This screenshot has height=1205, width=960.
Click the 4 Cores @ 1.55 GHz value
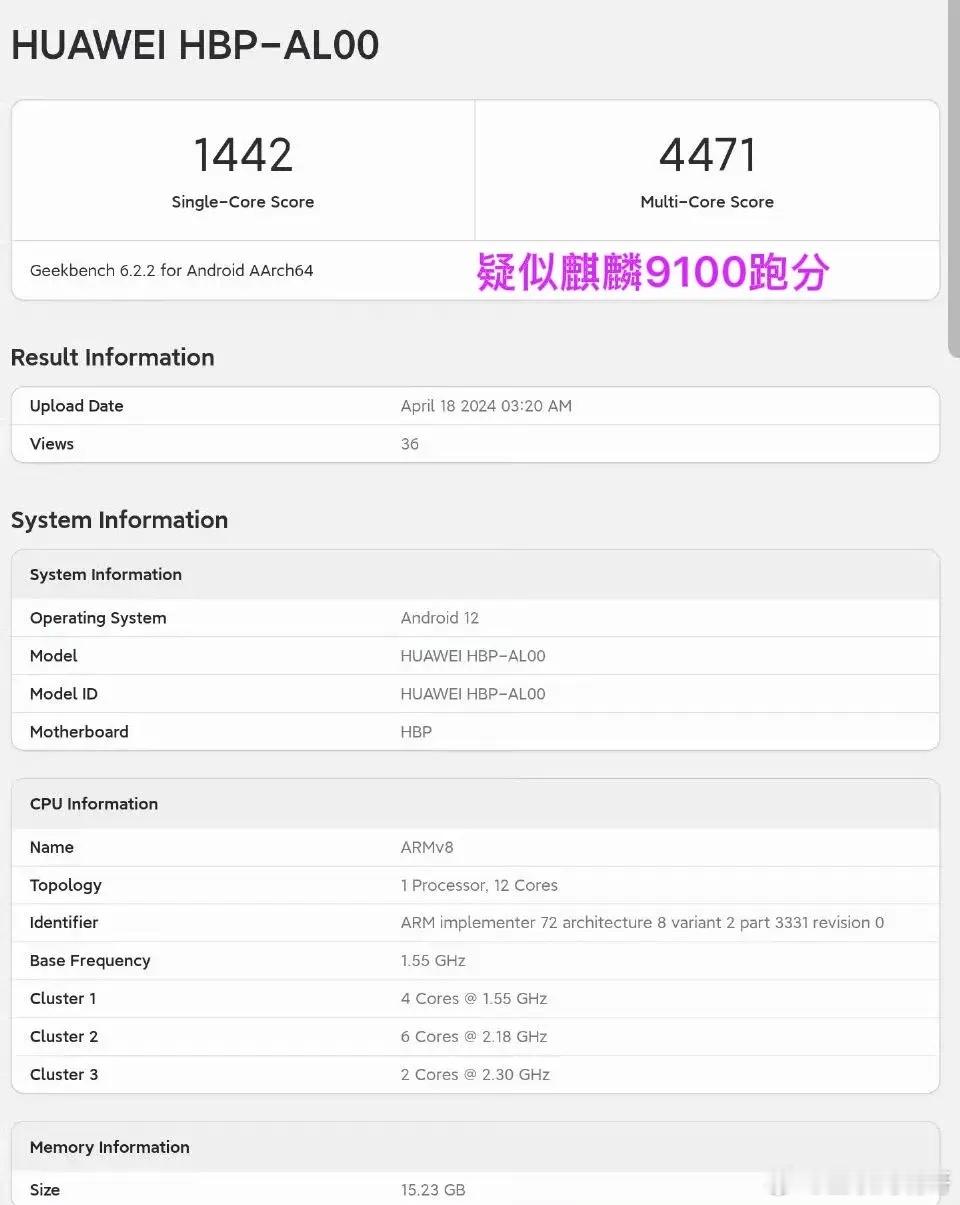pos(474,999)
